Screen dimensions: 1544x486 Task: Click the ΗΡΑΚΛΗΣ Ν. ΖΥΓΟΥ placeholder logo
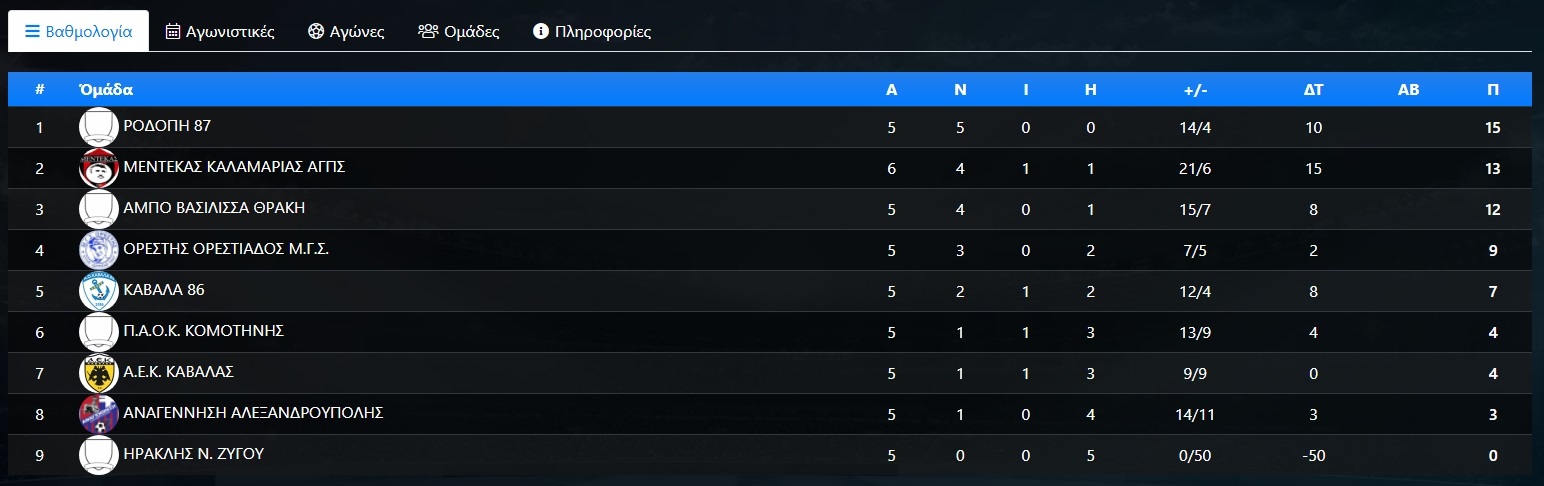point(98,455)
